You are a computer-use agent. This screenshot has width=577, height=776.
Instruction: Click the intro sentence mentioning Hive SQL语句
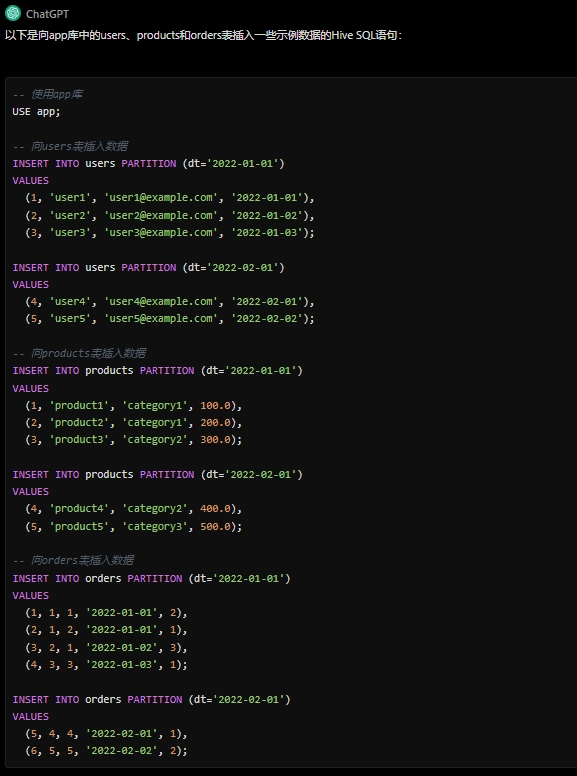[203, 36]
